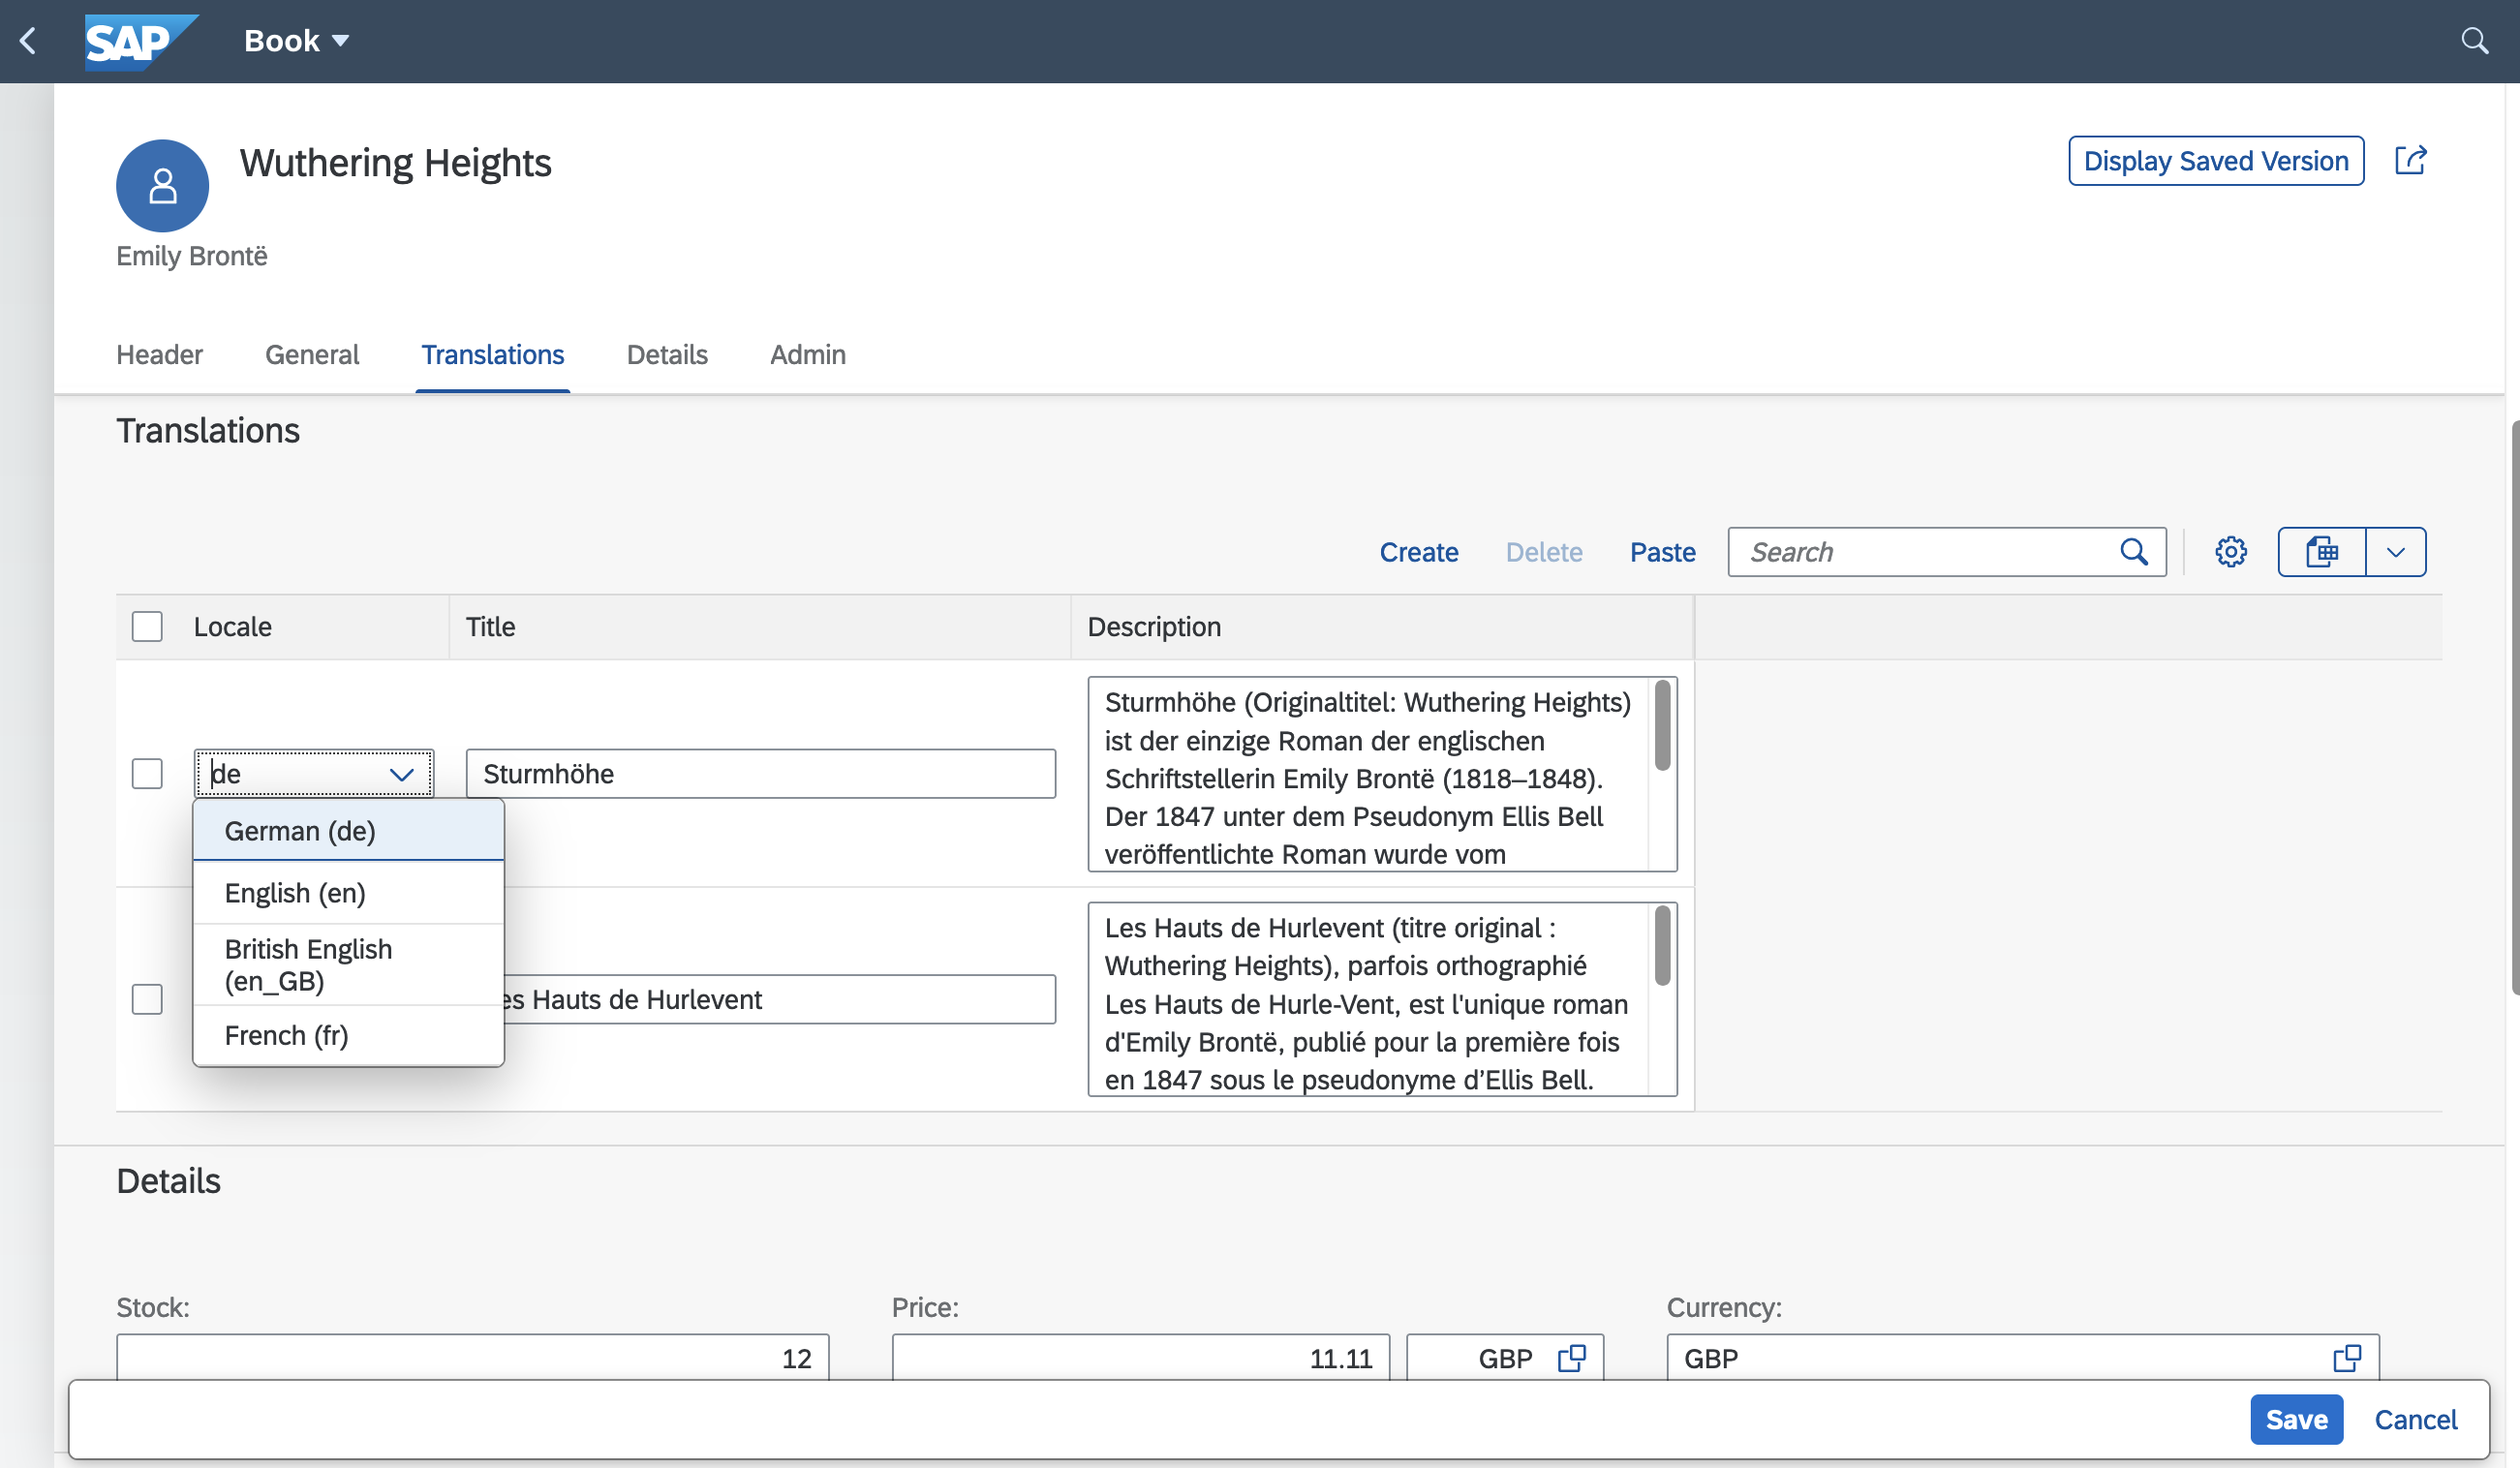Click Delete in the table toolbar
The height and width of the screenshot is (1468, 2520).
coord(1544,552)
